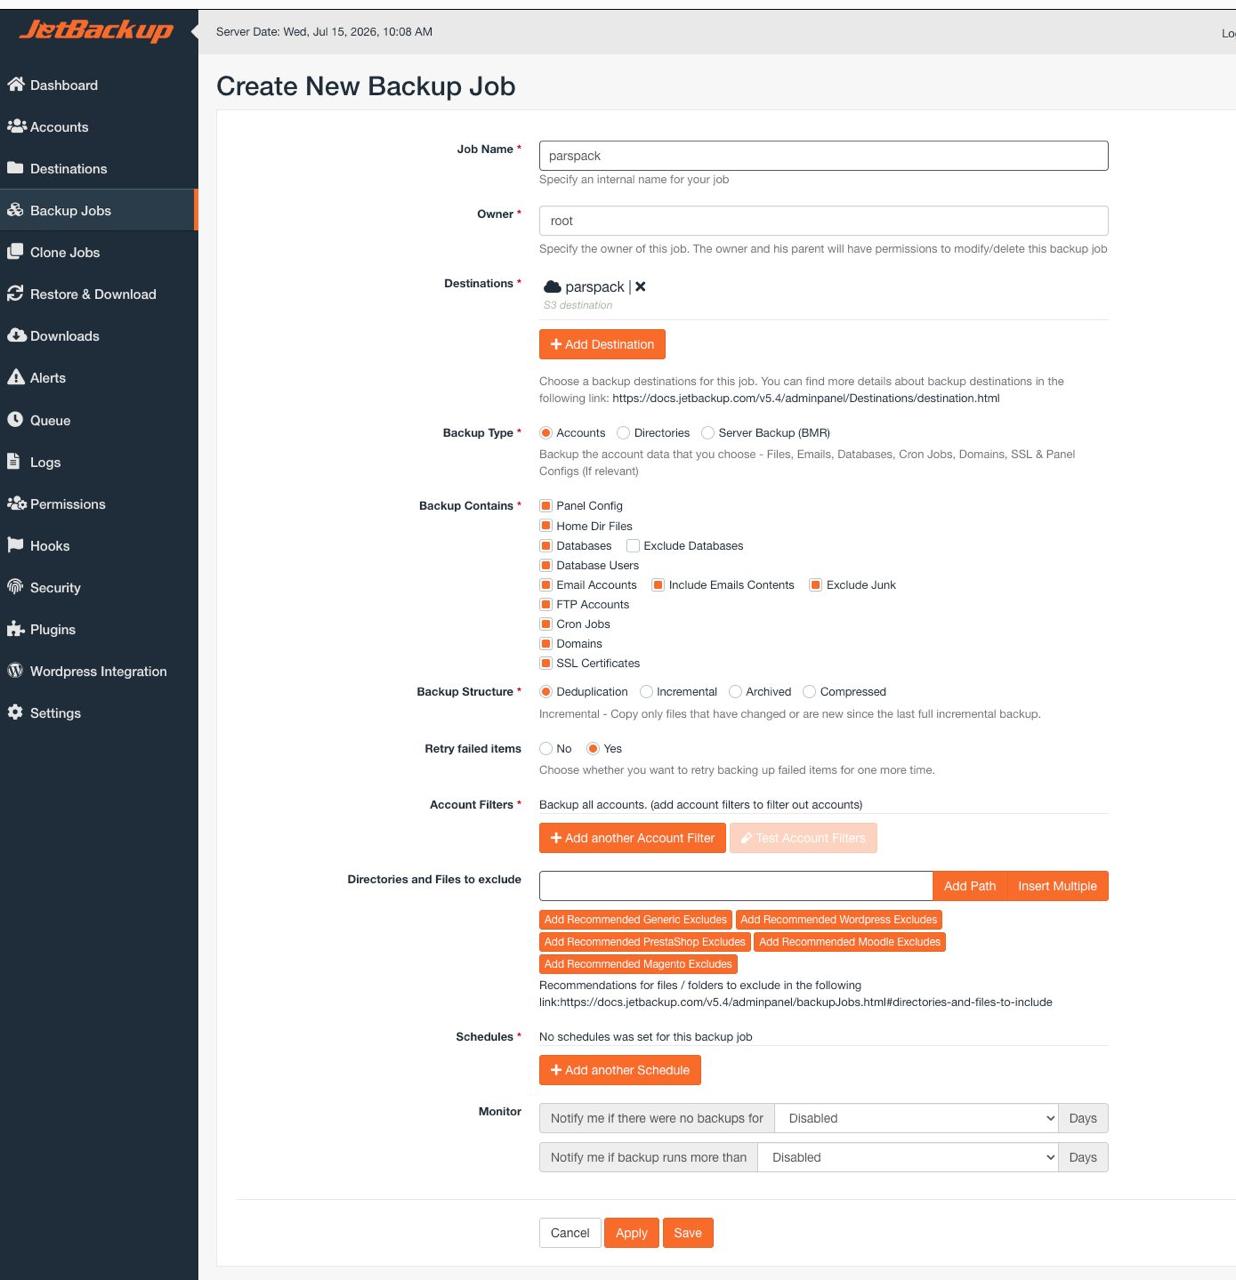Click the Insert Multiple button
This screenshot has width=1236, height=1280.
pos(1057,886)
